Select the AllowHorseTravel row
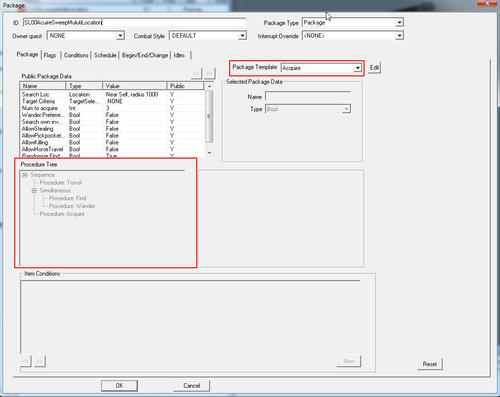 pos(112,149)
